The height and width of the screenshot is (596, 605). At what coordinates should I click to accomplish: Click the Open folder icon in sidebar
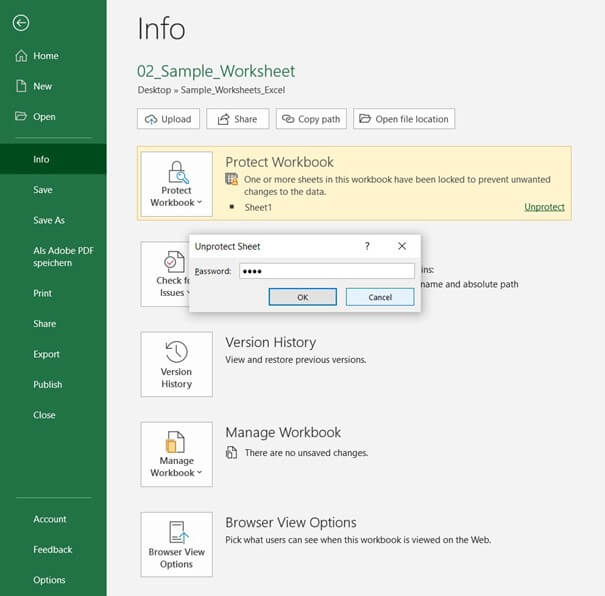point(21,116)
